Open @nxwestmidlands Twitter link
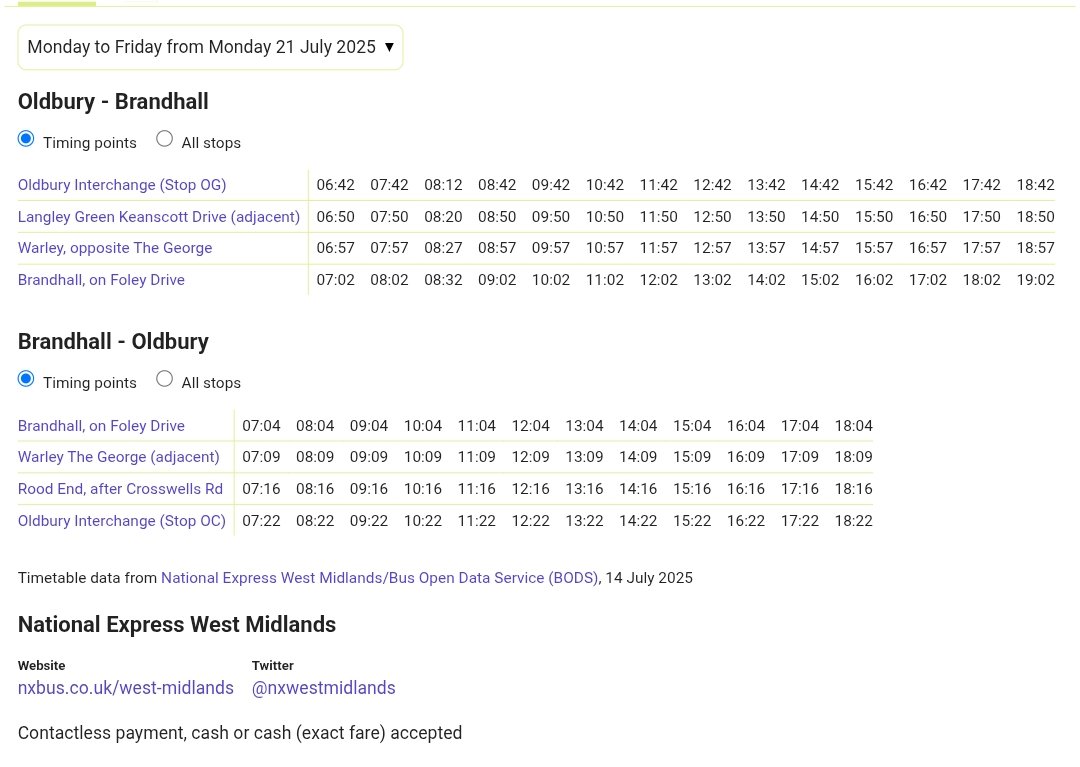This screenshot has width=1080, height=767. [324, 689]
